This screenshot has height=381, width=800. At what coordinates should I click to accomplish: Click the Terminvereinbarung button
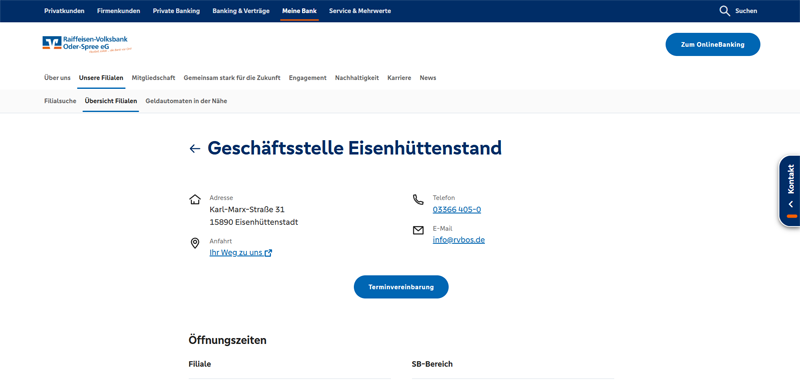tap(401, 287)
